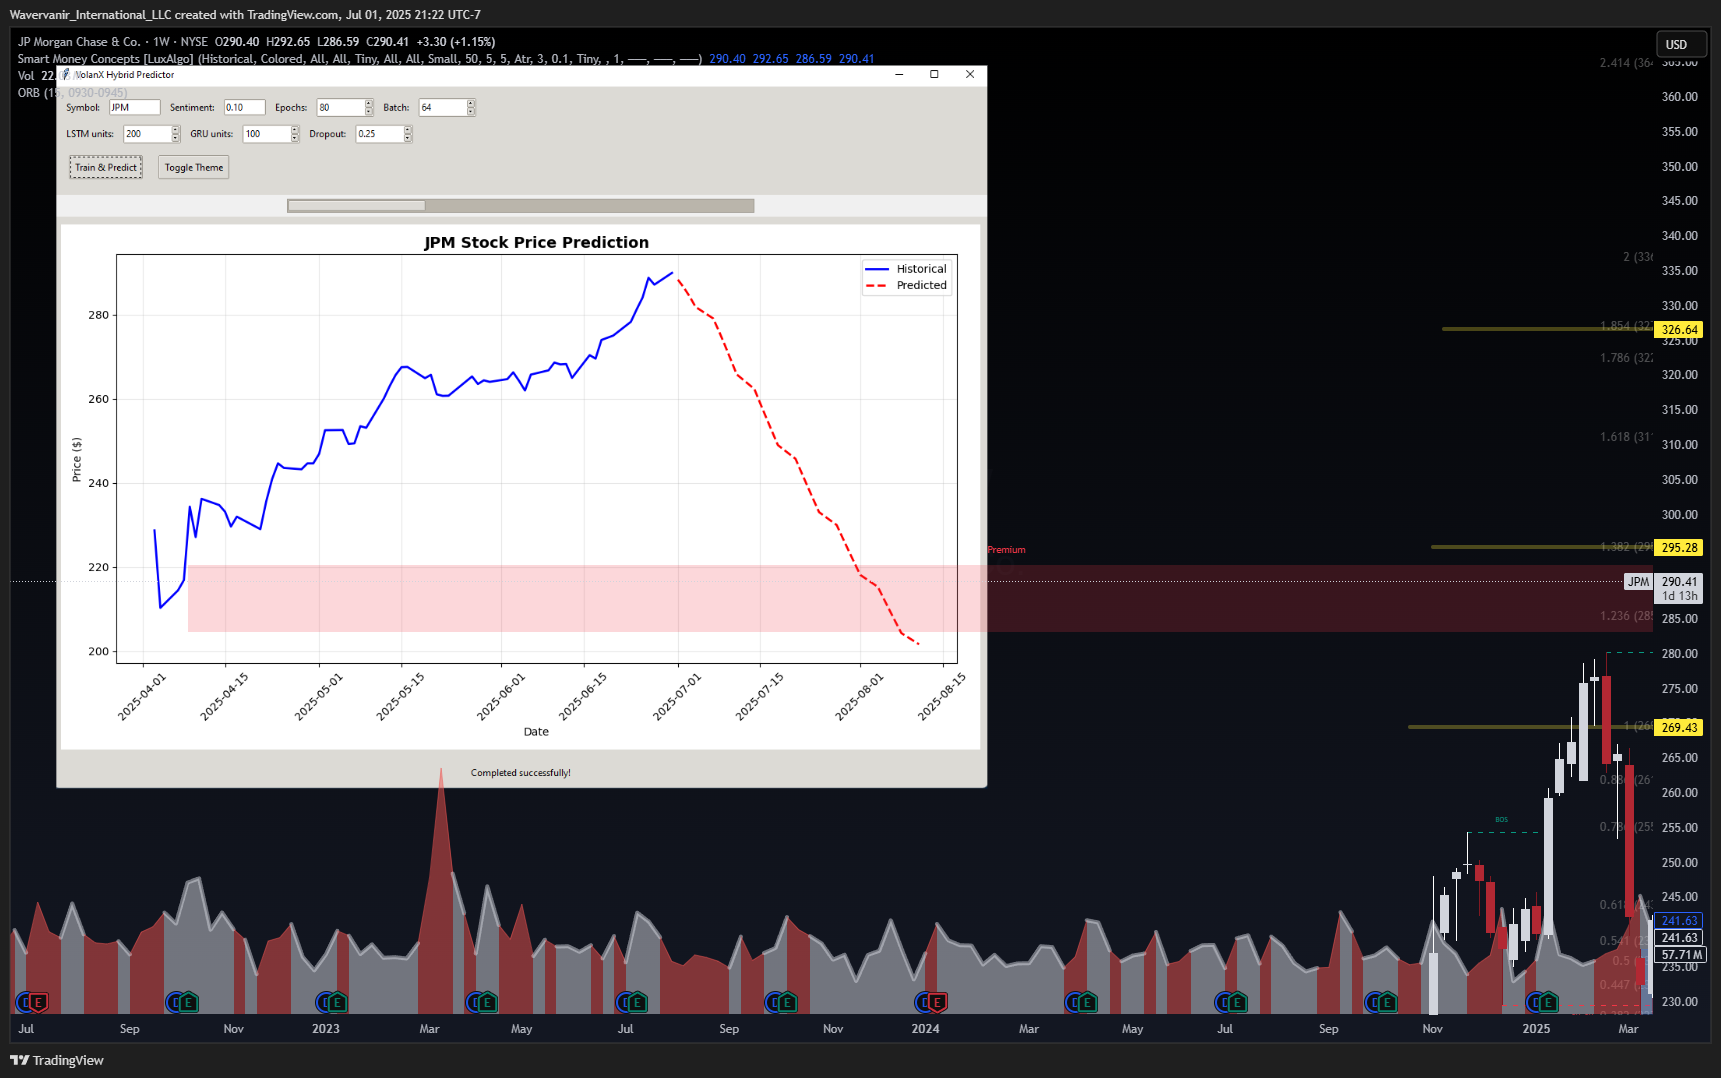Minimize the VolanX Hybrid Predictor window
The image size is (1721, 1078).
(x=899, y=74)
